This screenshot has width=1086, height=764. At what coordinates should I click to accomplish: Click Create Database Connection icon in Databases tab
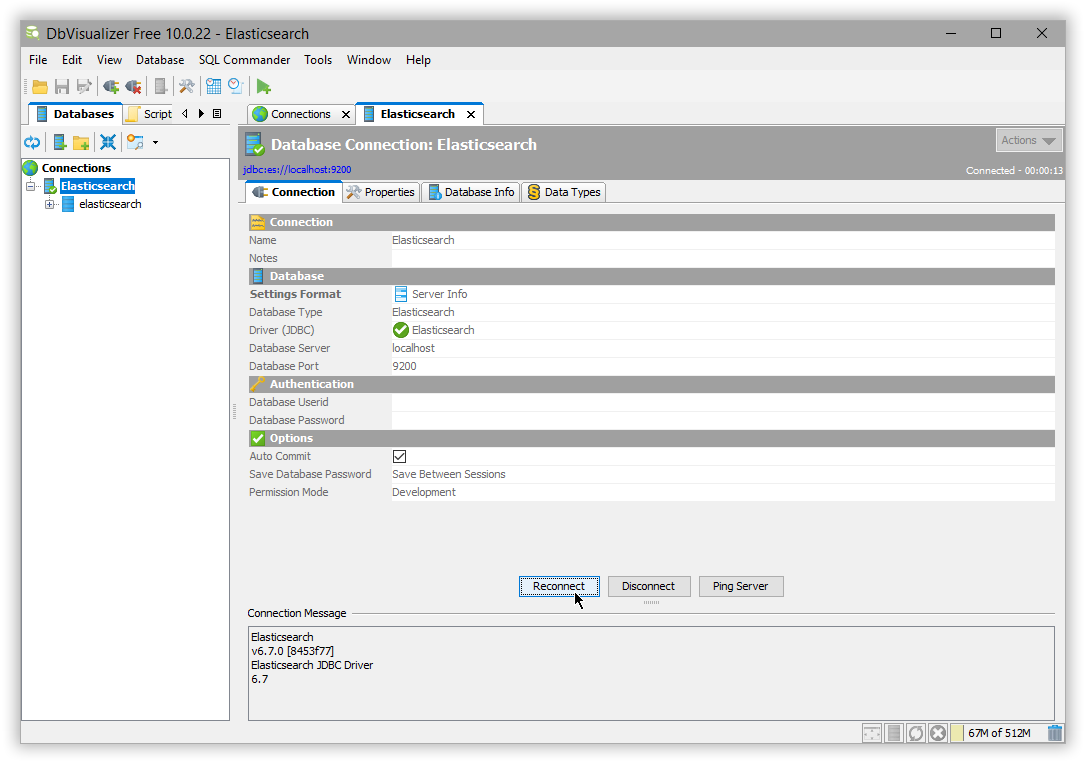pyautogui.click(x=60, y=142)
